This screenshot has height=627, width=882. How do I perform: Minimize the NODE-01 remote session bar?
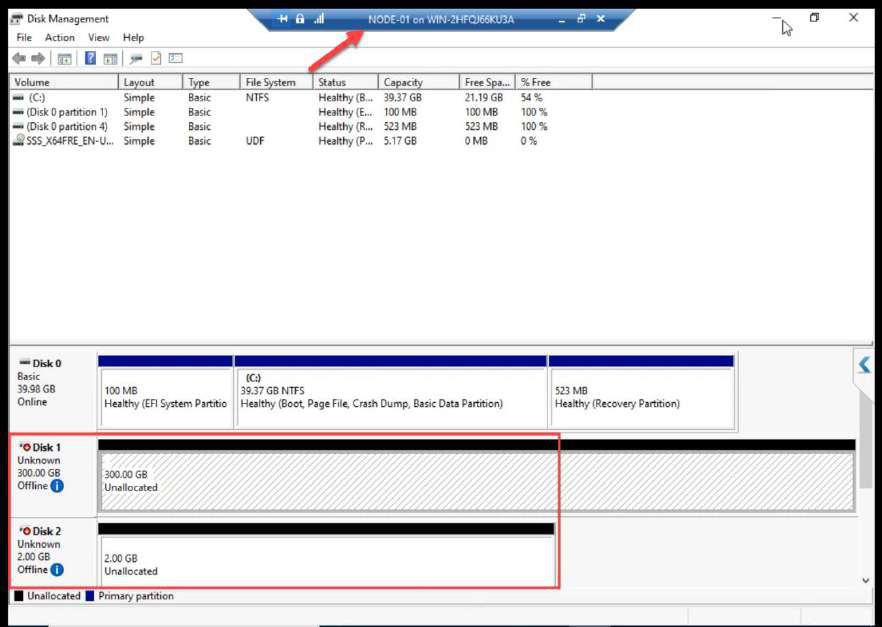562,20
